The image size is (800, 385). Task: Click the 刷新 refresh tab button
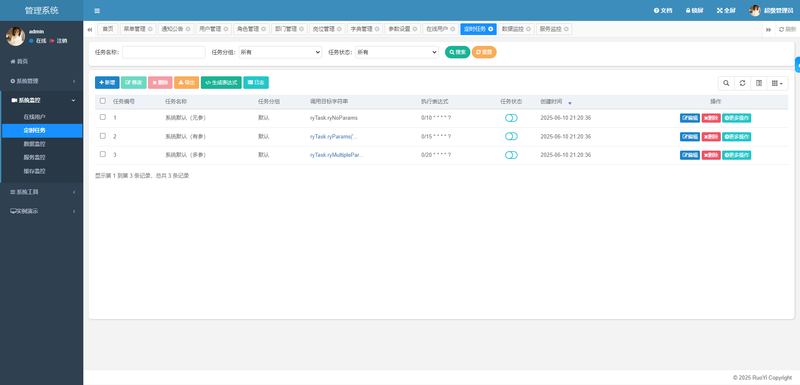(787, 30)
